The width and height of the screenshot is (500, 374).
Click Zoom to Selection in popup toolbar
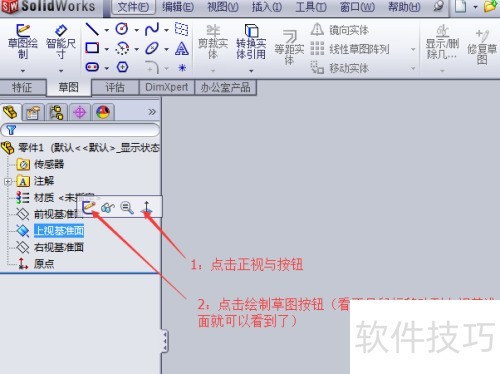(127, 208)
